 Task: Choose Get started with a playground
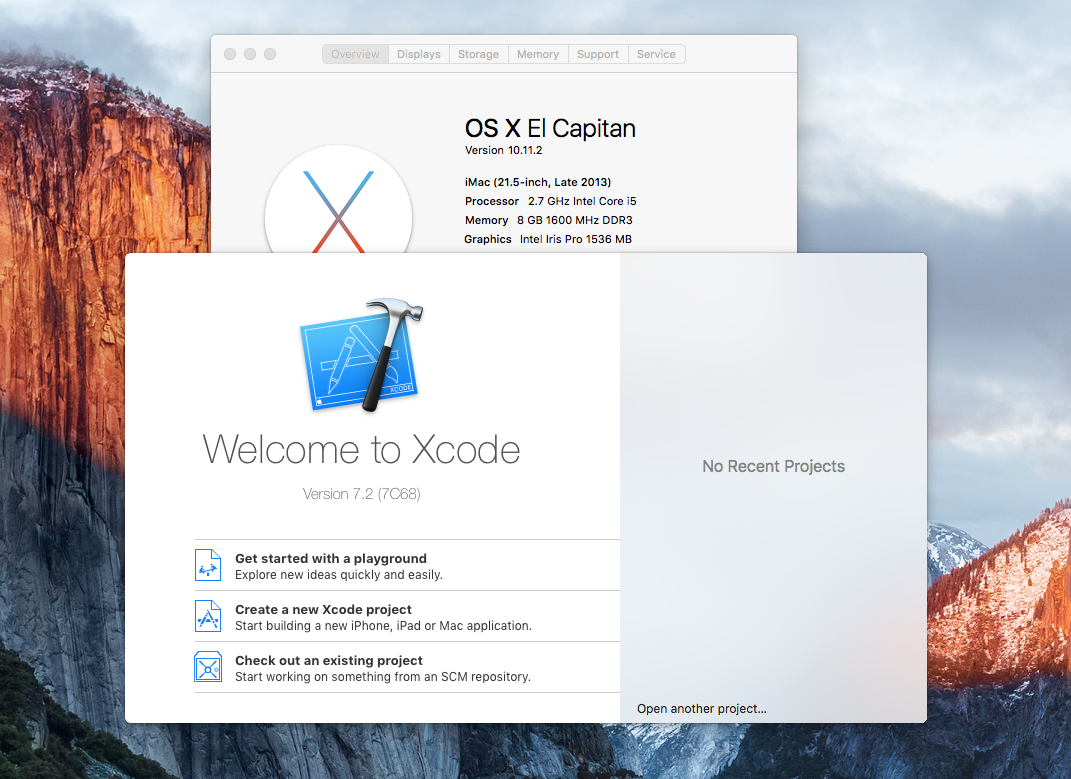pos(407,565)
